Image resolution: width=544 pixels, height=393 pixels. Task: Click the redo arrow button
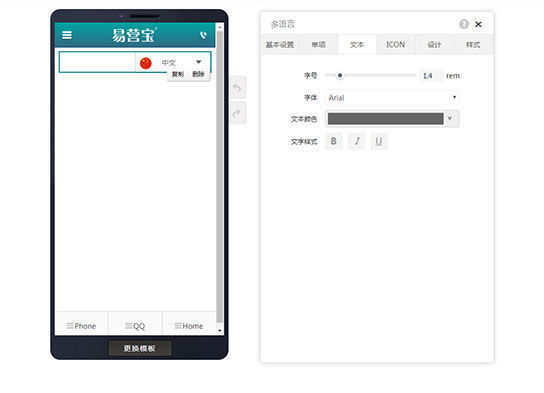238,113
